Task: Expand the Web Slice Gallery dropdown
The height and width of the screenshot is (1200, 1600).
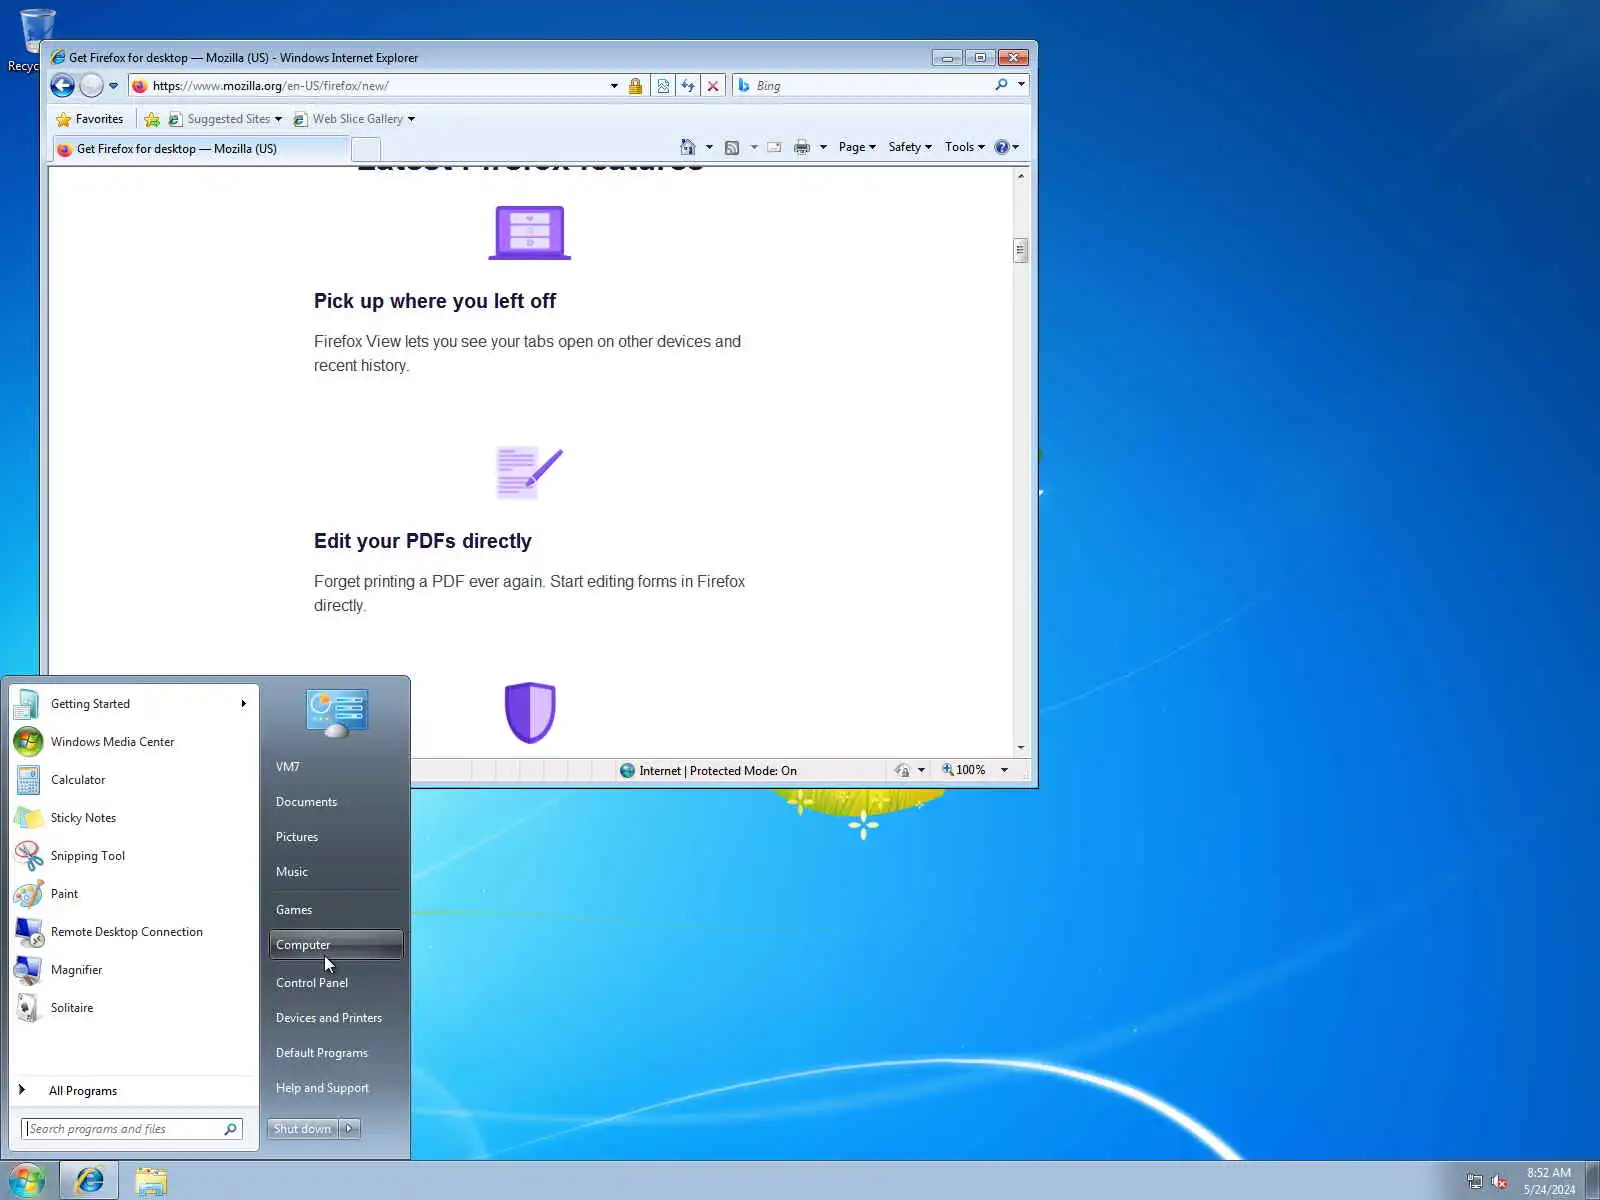Action: tap(411, 119)
